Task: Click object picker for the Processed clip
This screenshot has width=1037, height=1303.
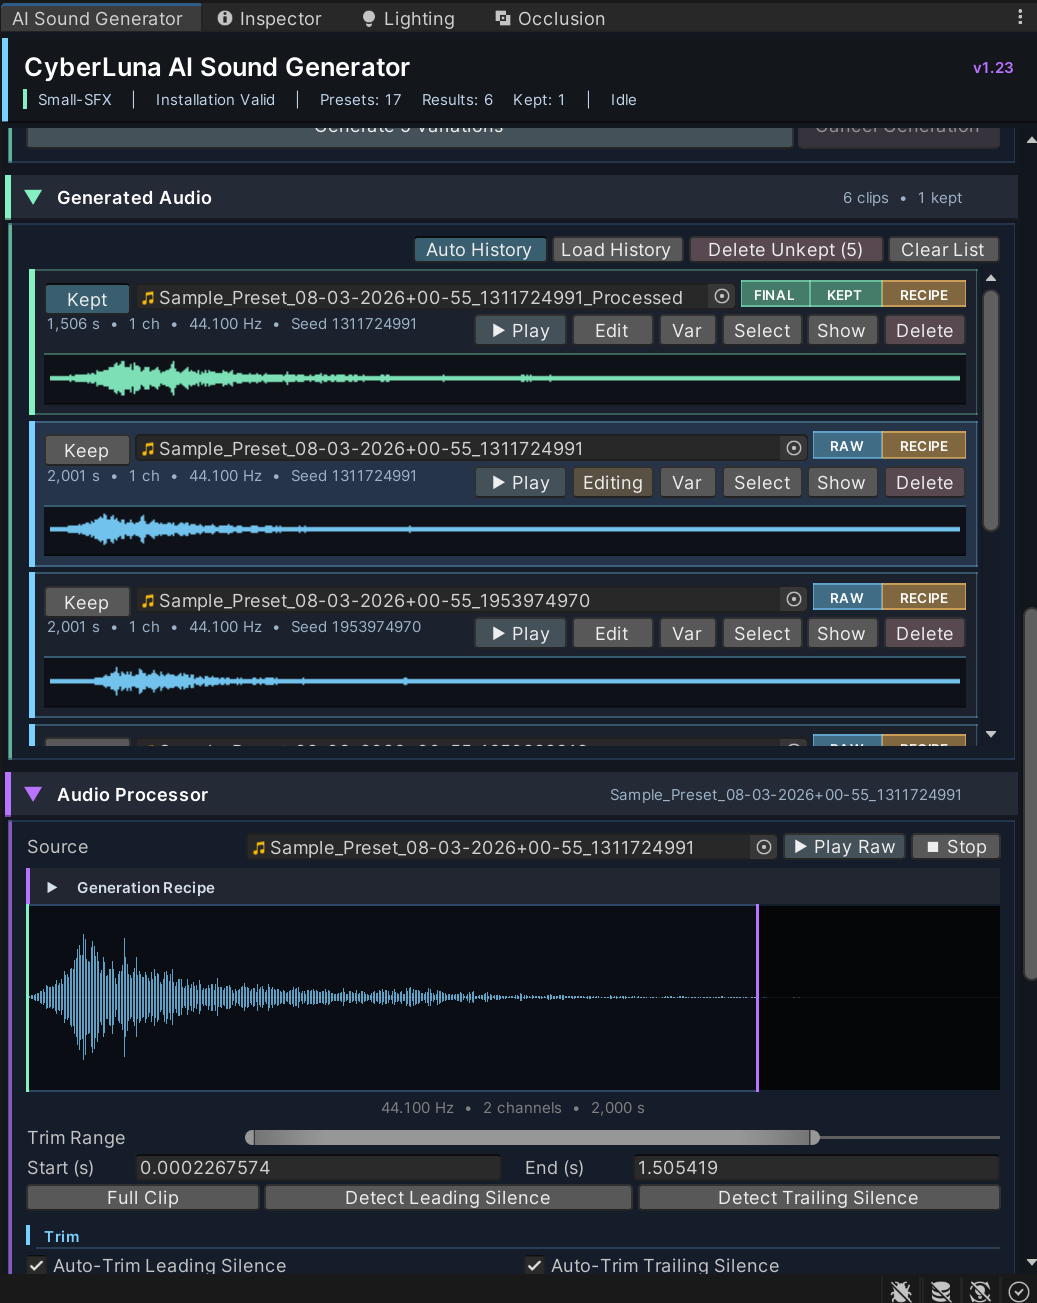Action: point(721,296)
